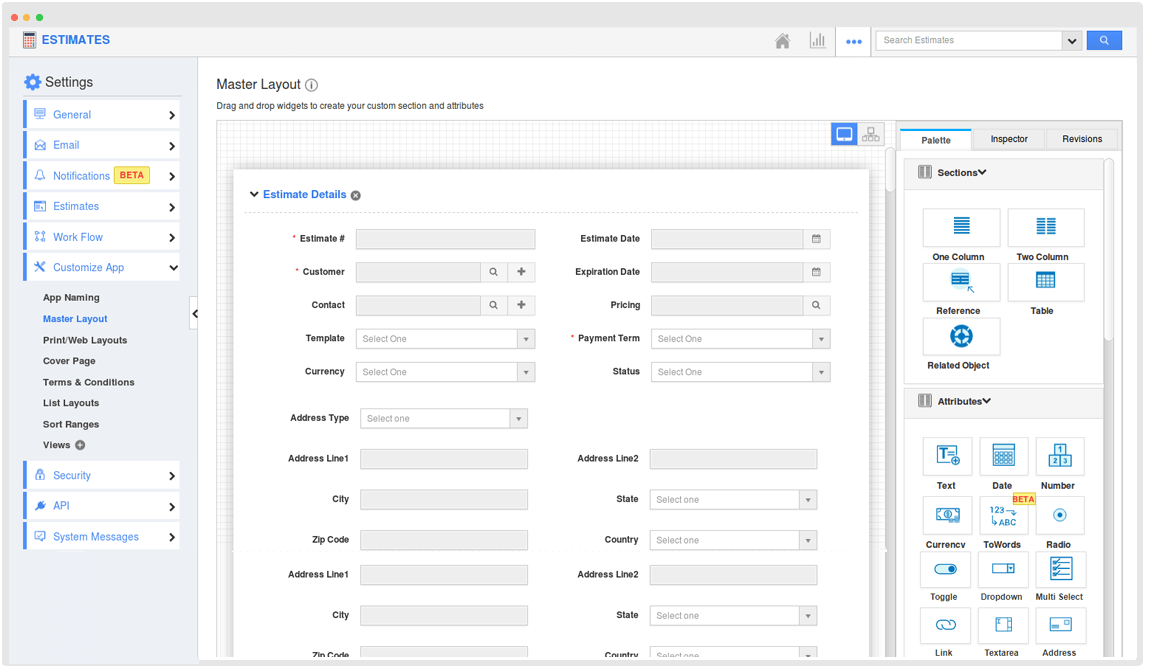Select the Reference section widget
Image resolution: width=1150 pixels, height=670 pixels.
(x=961, y=282)
